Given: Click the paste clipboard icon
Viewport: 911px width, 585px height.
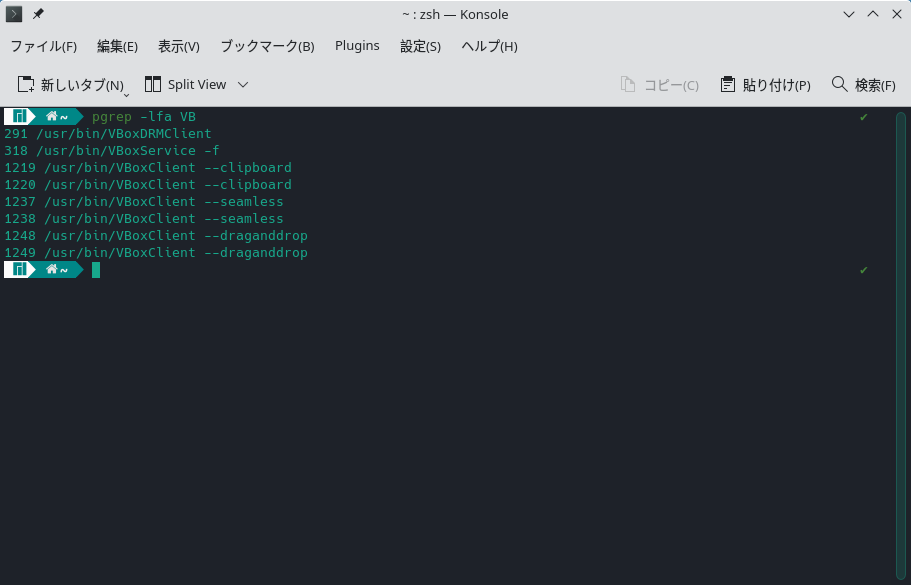Looking at the screenshot, I should (x=728, y=84).
